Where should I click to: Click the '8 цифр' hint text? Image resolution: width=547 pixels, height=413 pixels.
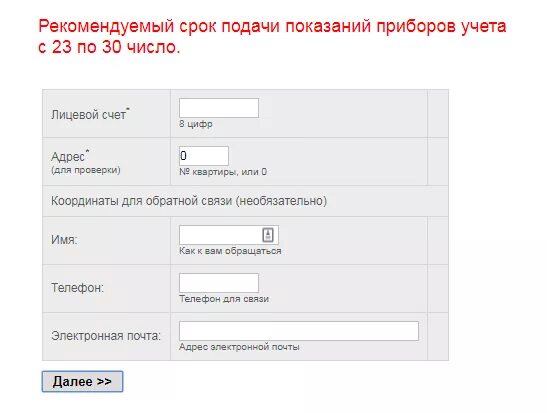coord(196,124)
